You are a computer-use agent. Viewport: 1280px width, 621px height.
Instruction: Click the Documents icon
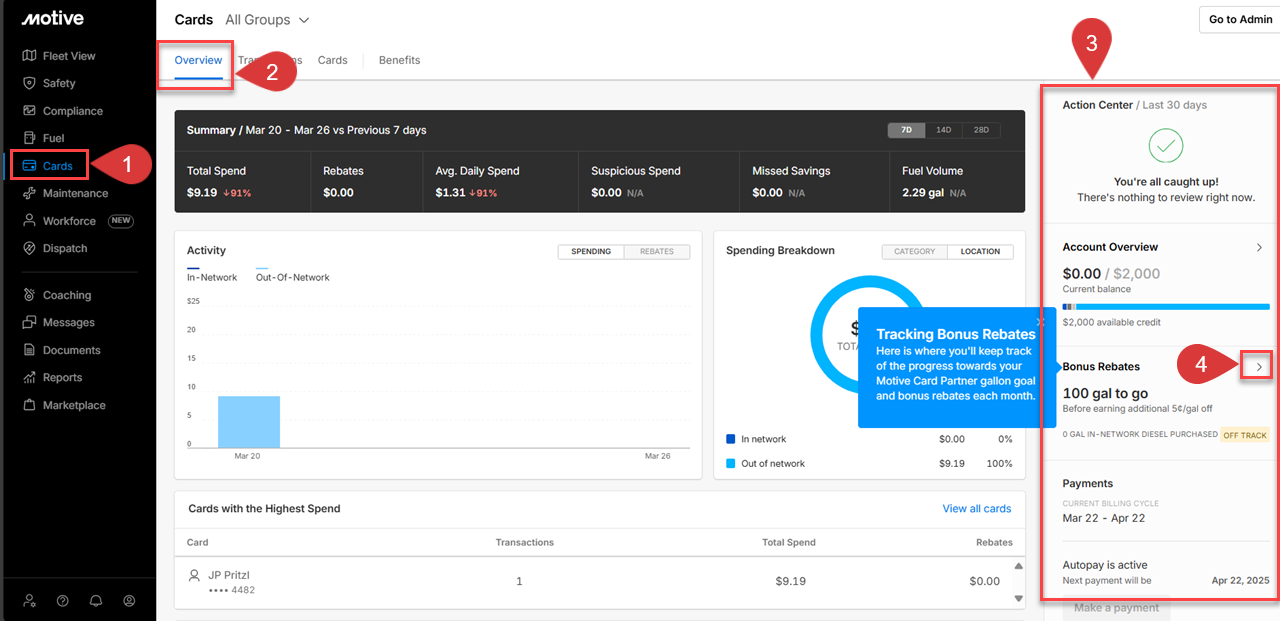pos(29,350)
